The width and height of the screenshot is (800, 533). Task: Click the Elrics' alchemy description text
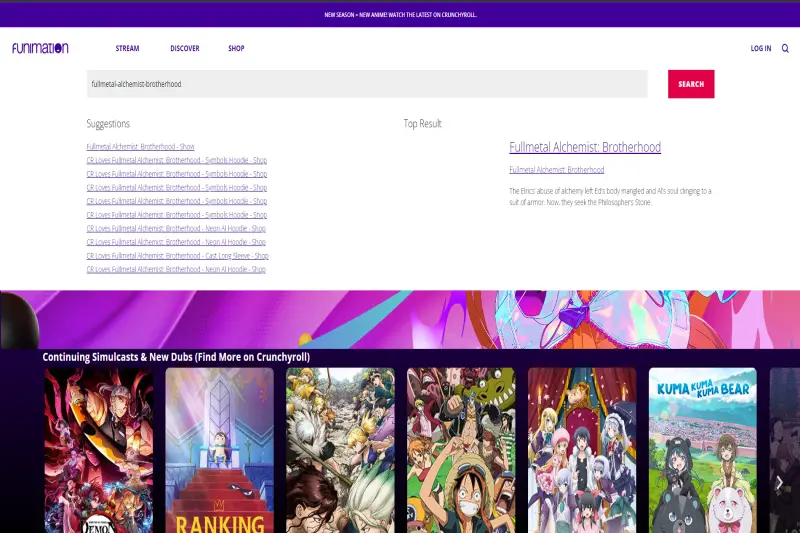[x=610, y=196]
